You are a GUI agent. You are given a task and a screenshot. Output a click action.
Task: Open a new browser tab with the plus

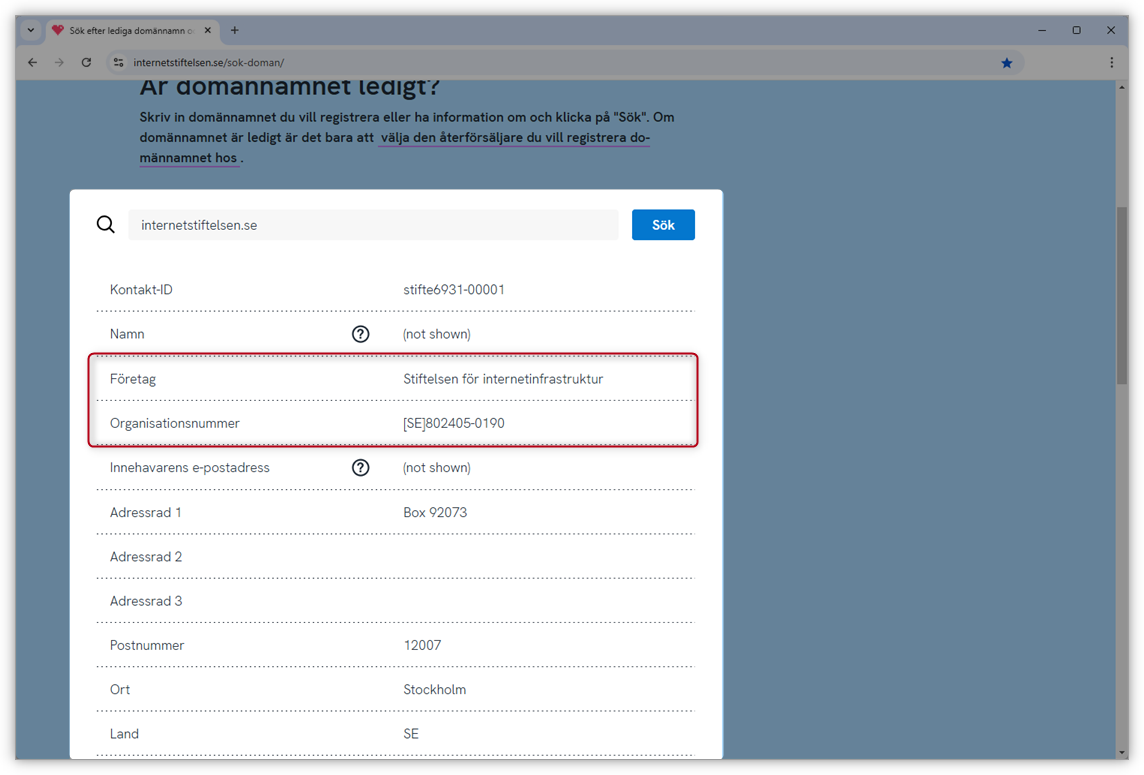(x=234, y=30)
